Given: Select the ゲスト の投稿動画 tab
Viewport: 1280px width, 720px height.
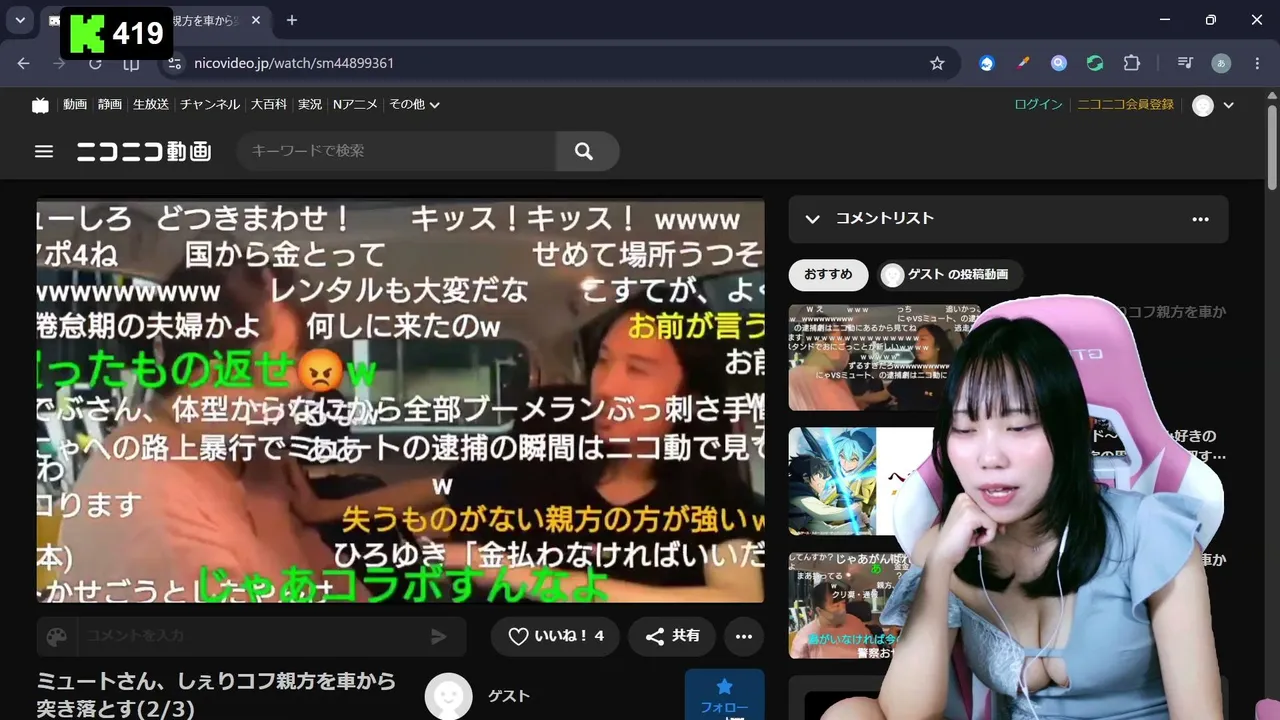Looking at the screenshot, I should pos(950,275).
